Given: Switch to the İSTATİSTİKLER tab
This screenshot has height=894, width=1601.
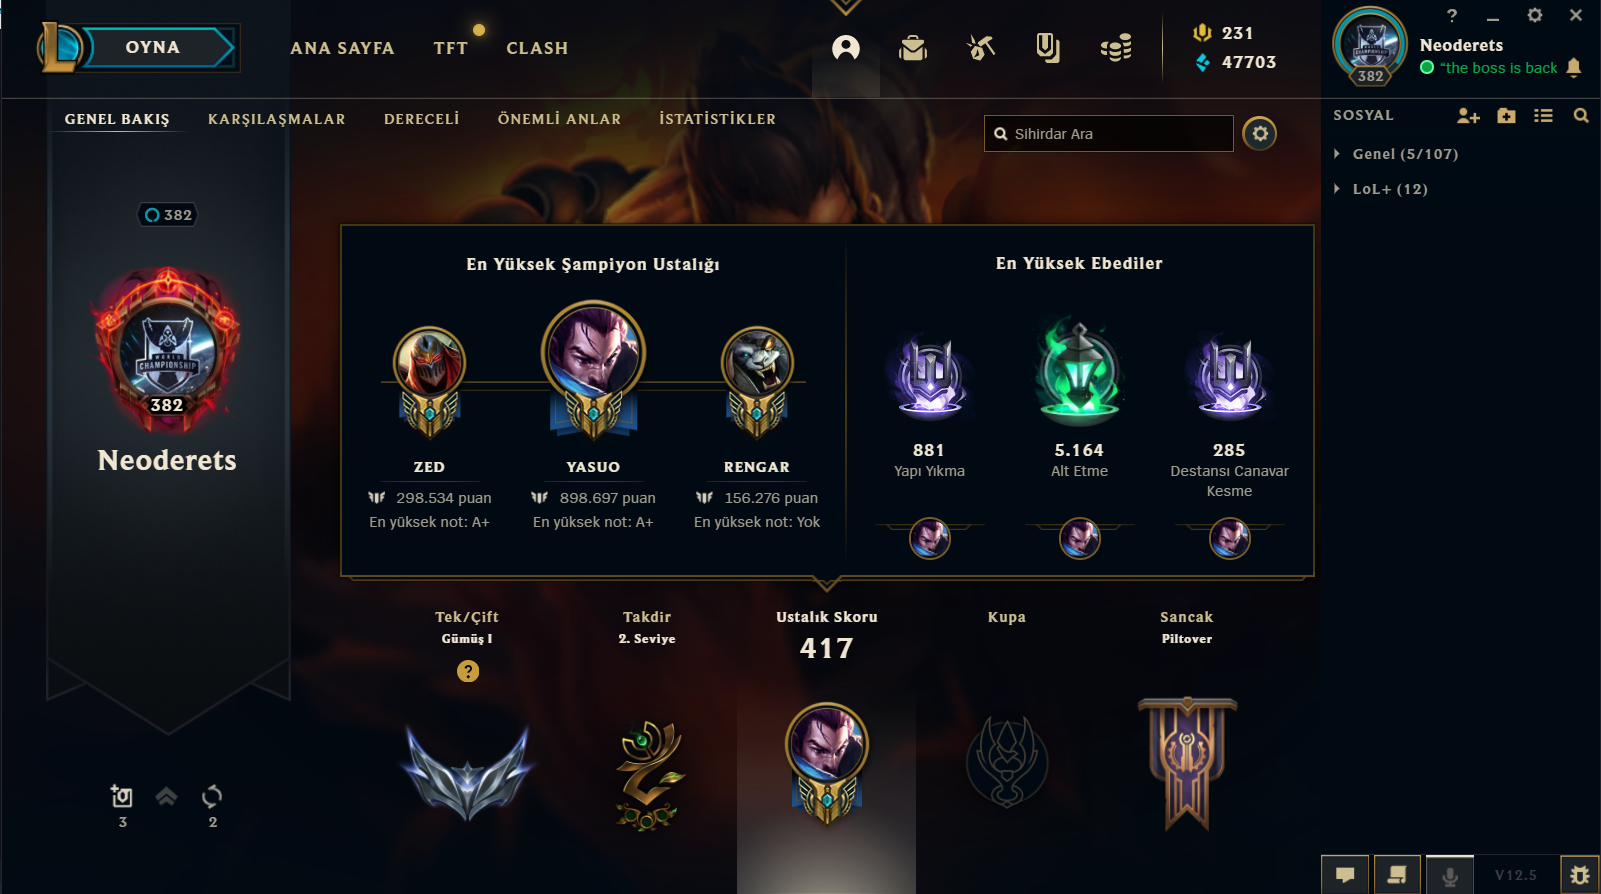Looking at the screenshot, I should point(718,119).
